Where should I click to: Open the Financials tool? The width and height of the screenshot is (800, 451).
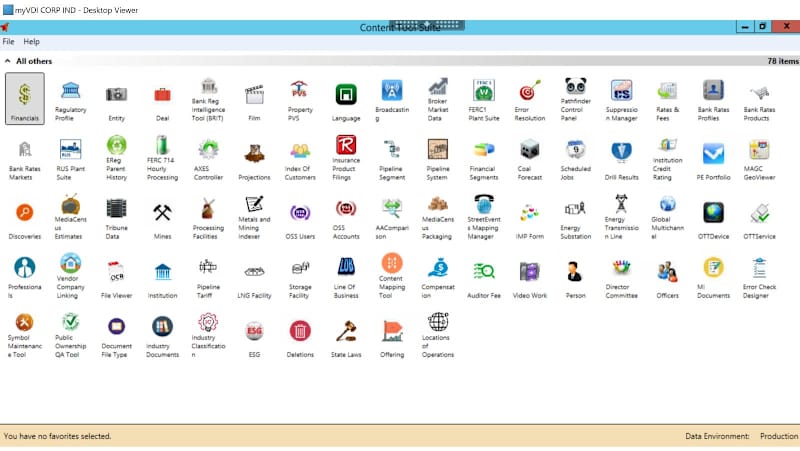click(24, 98)
